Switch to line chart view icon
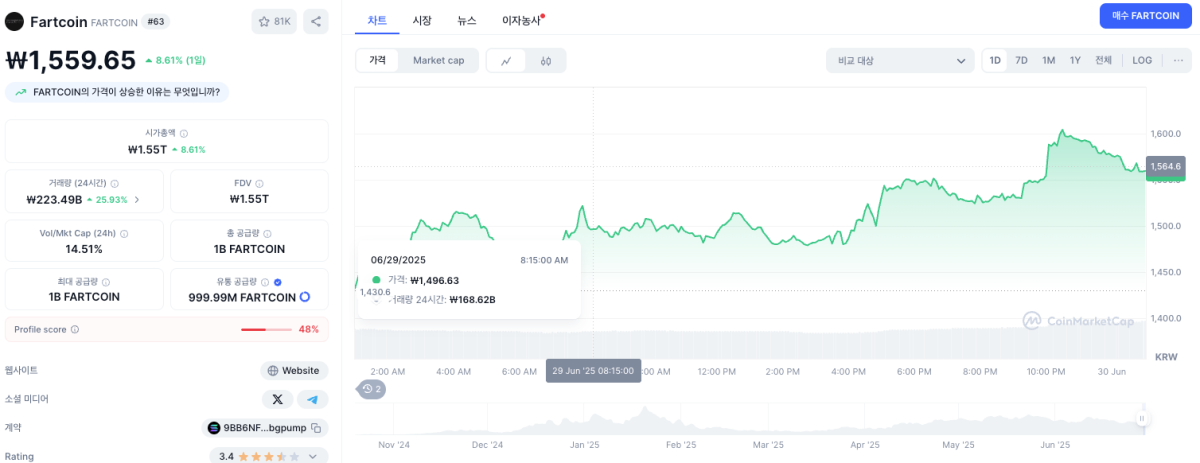This screenshot has width=1200, height=463. (506, 60)
